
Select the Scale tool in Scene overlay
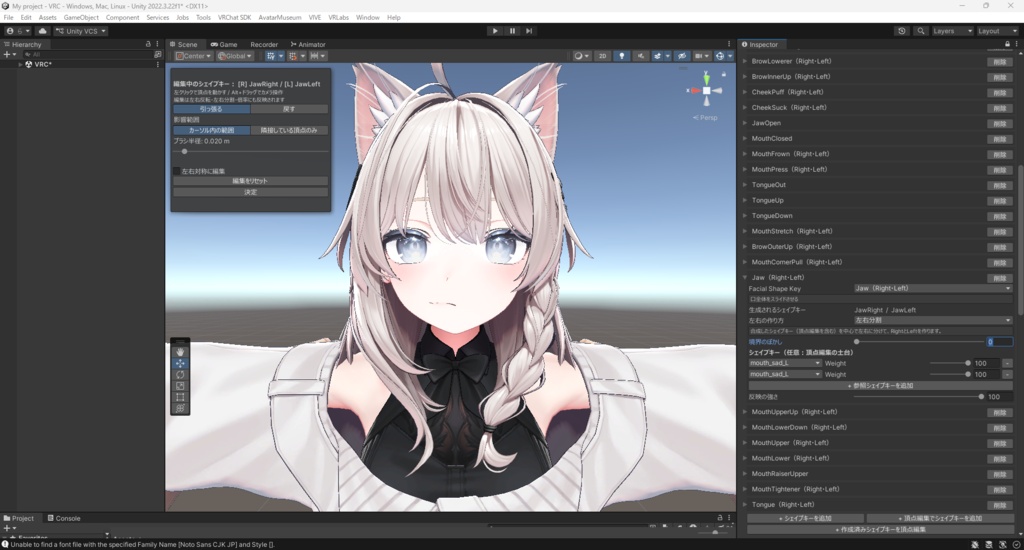pyautogui.click(x=180, y=386)
